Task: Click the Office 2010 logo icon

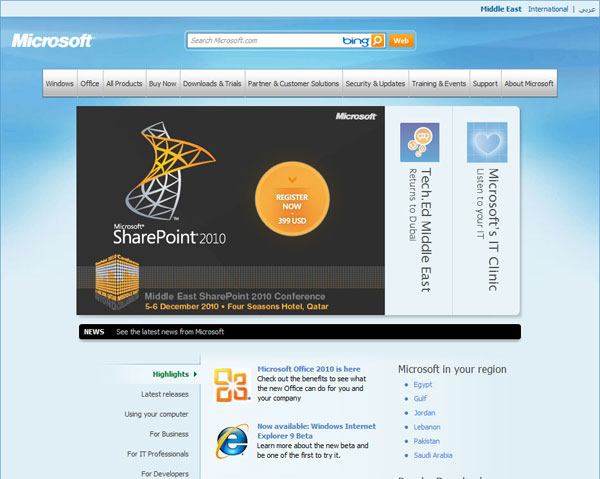Action: click(232, 385)
